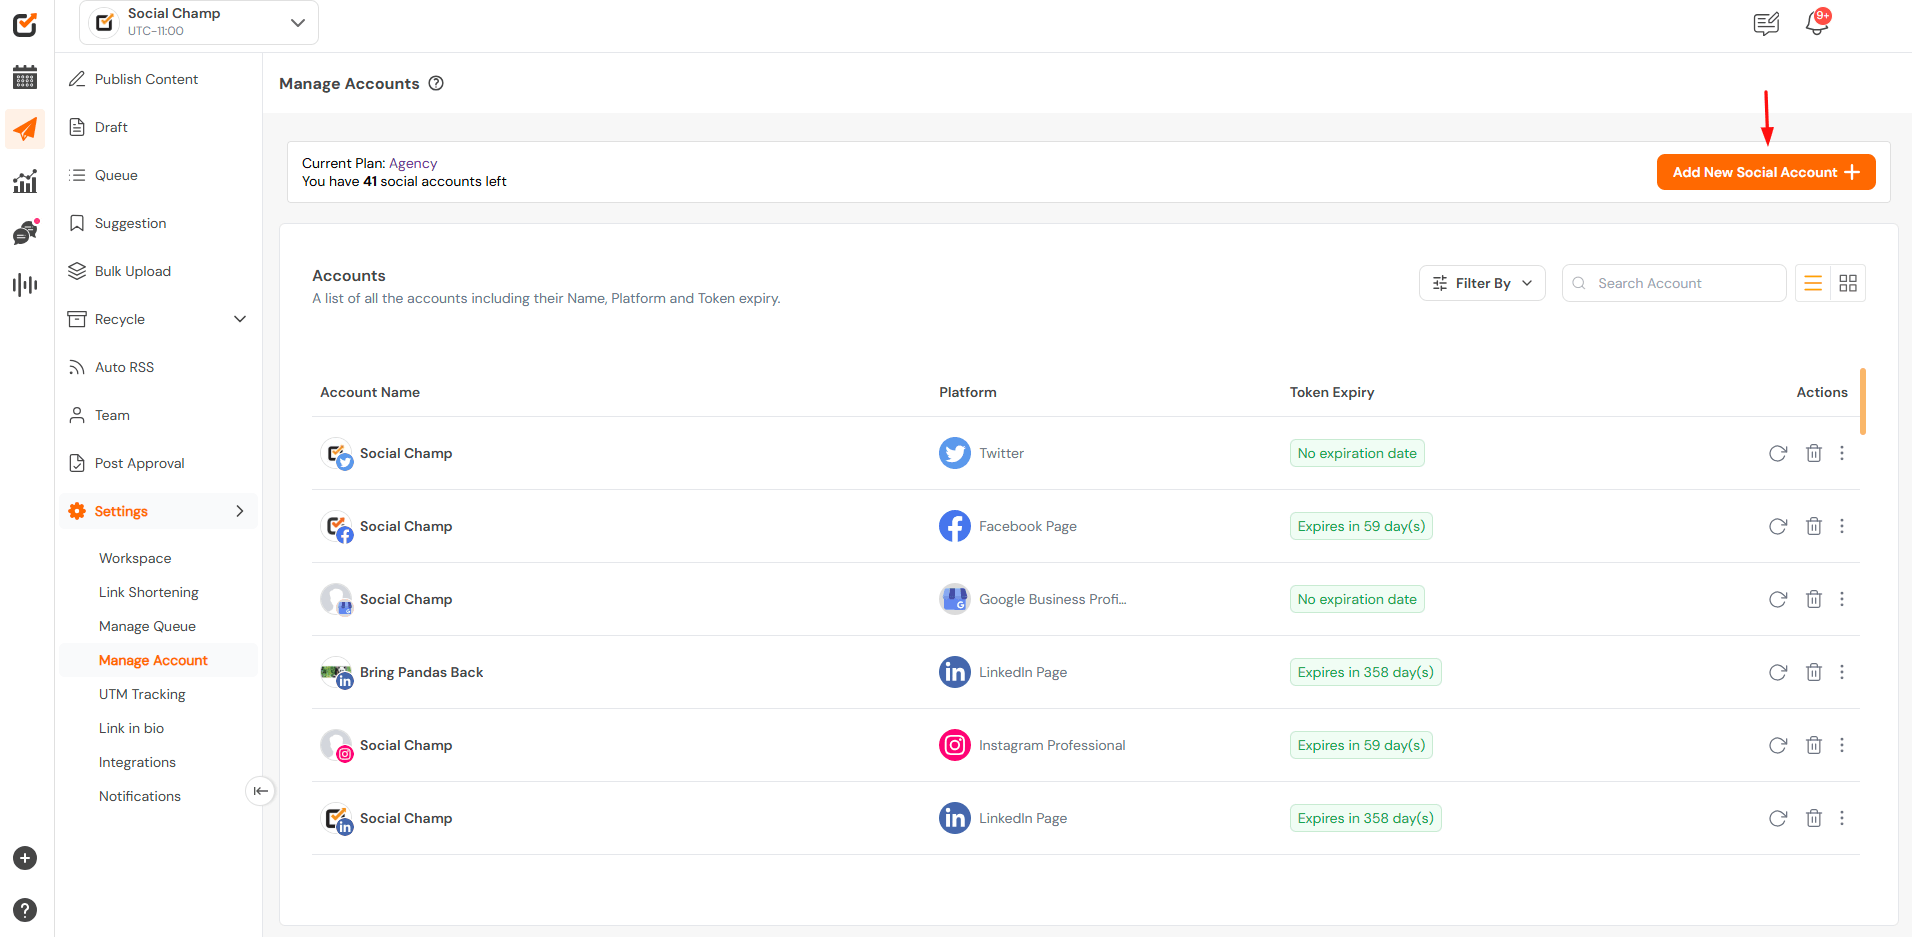This screenshot has width=1912, height=937.
Task: Click Add New Social Account button
Action: click(1766, 172)
